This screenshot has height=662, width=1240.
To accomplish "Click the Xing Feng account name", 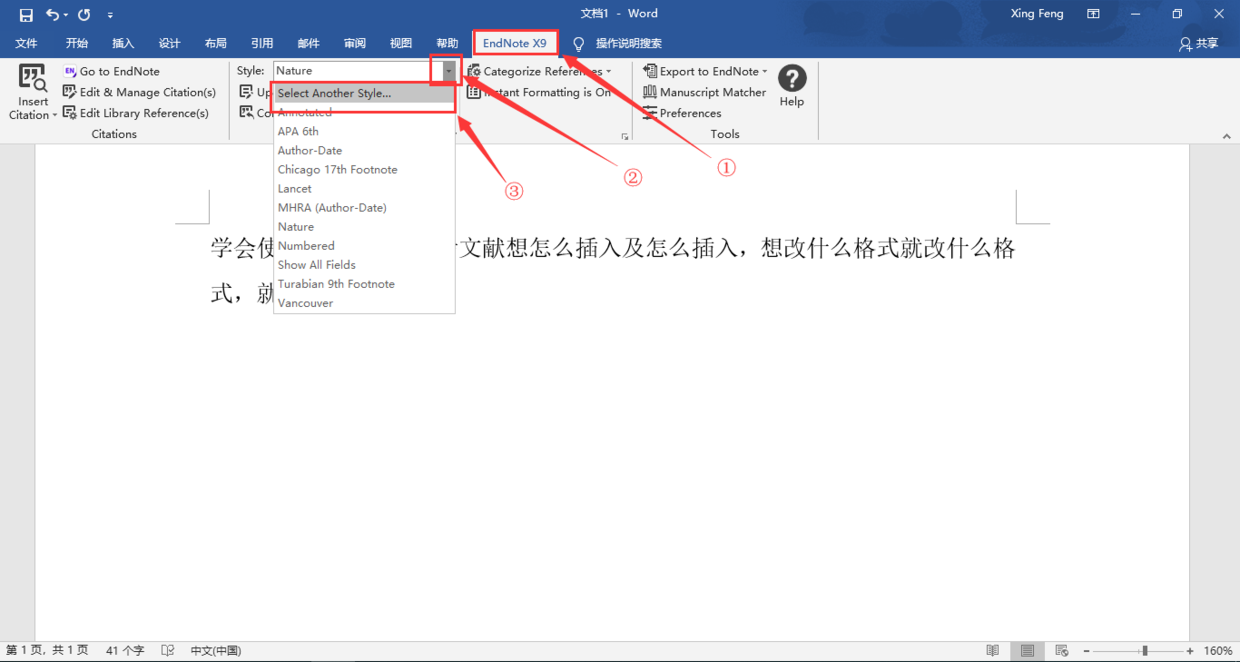I will tap(1037, 14).
